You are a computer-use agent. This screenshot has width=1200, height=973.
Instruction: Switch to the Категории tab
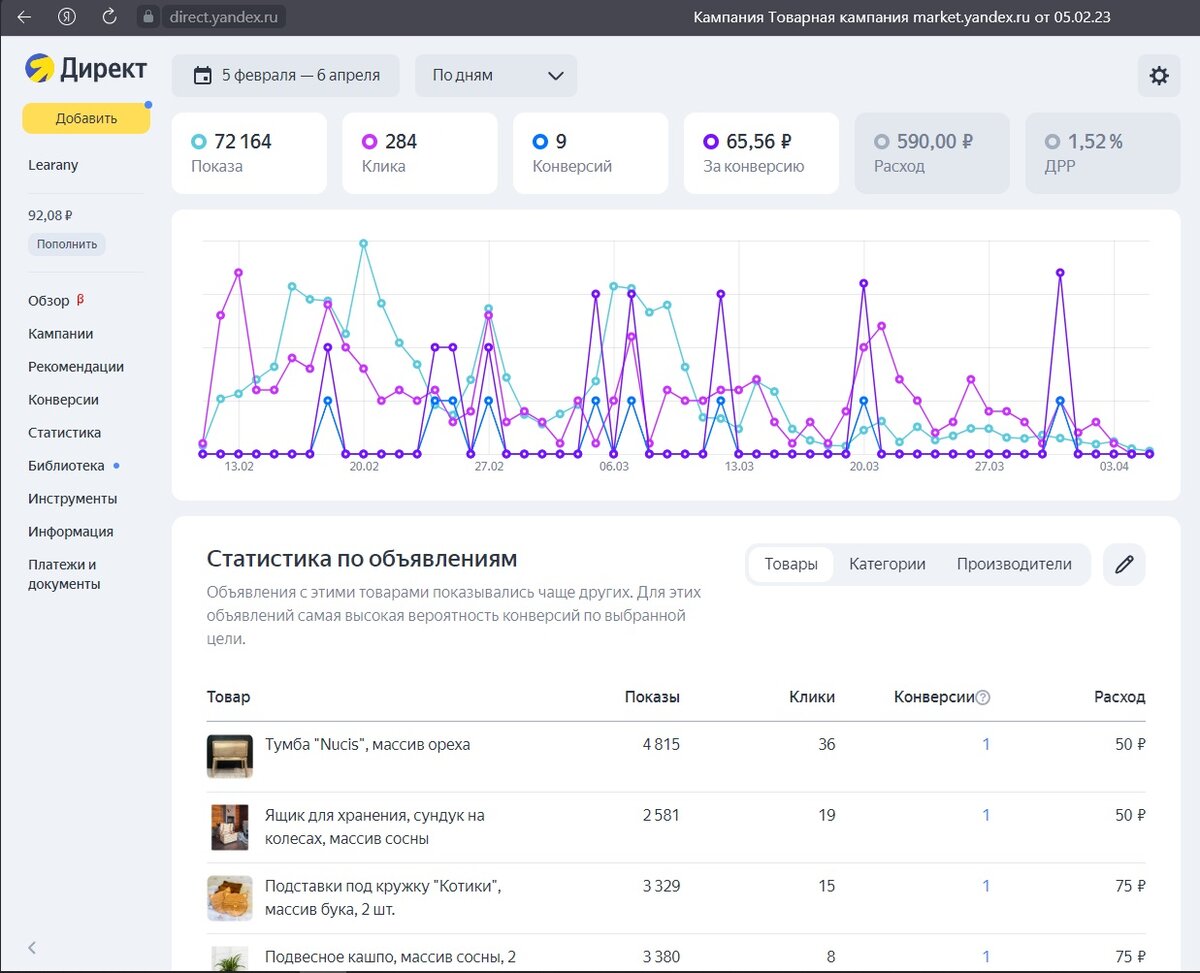coord(887,564)
